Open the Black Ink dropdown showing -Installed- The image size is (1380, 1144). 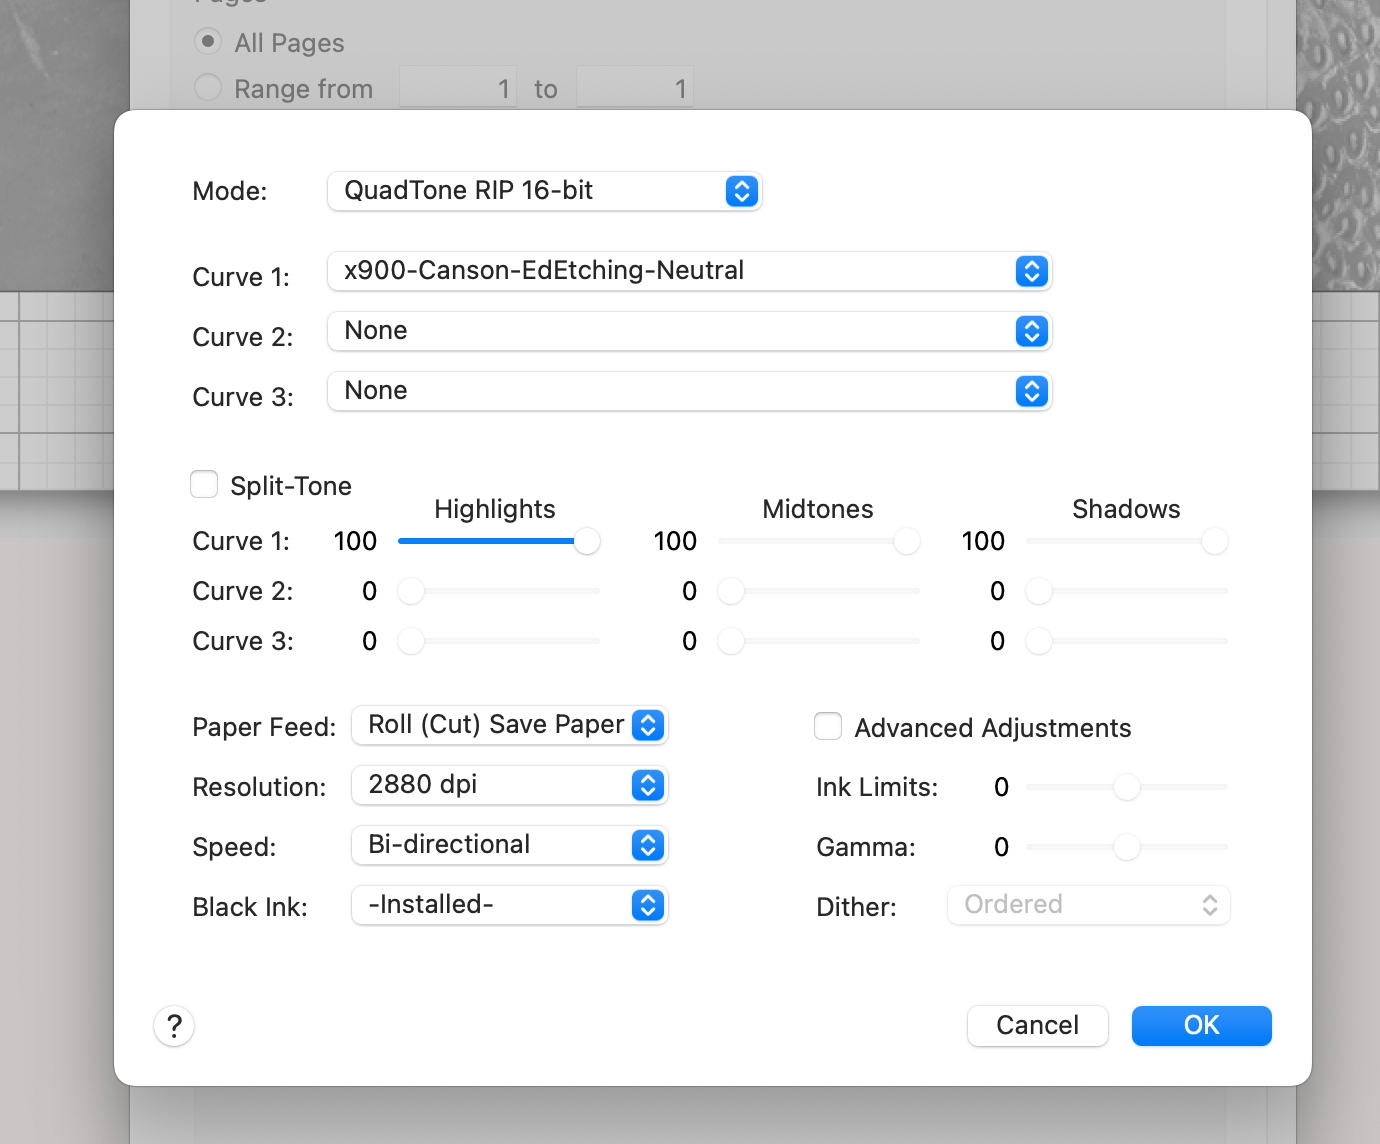point(510,905)
